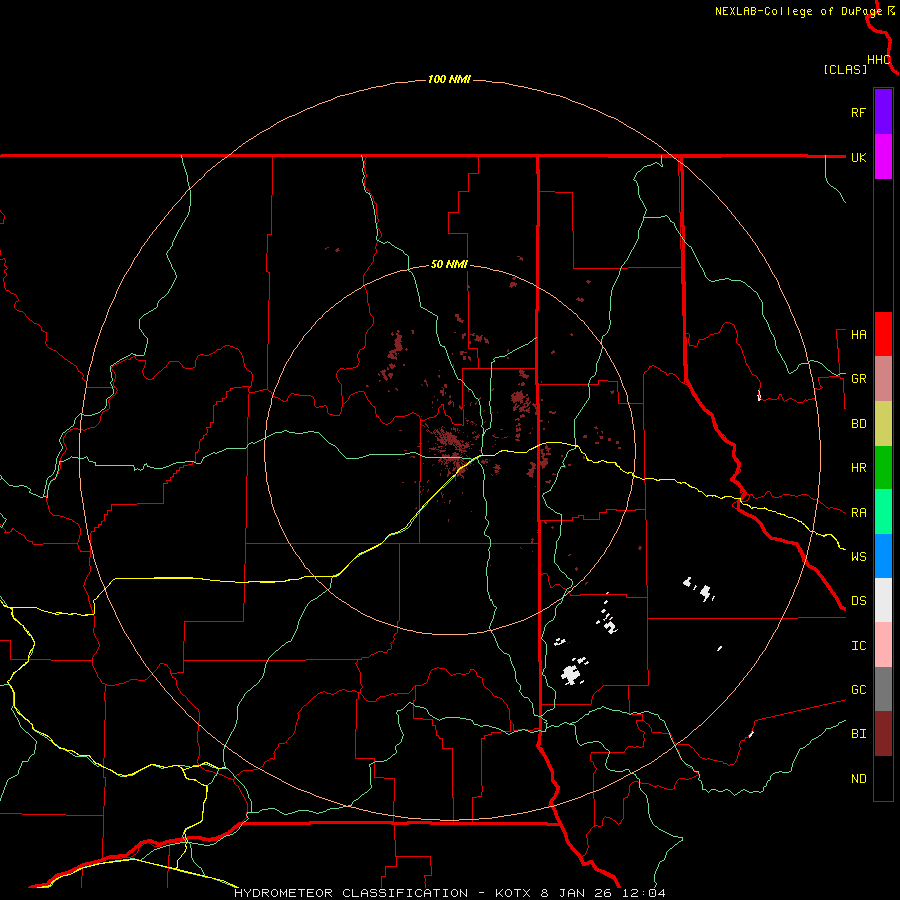Click the UK legend label
This screenshot has width=900, height=900.
(858, 157)
